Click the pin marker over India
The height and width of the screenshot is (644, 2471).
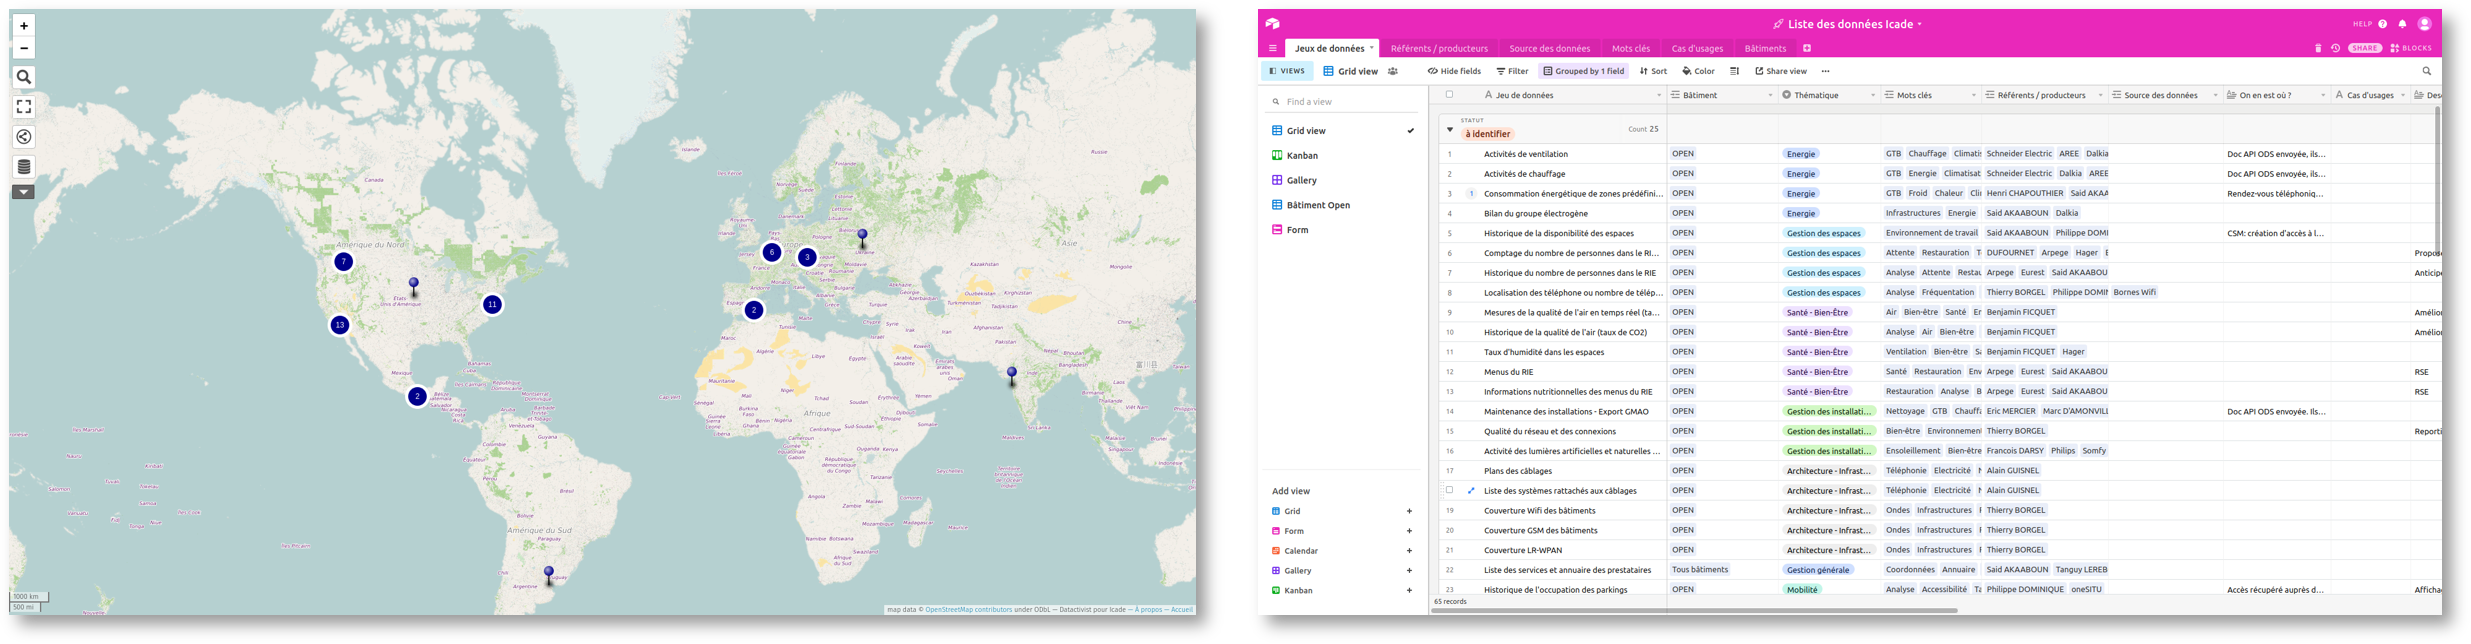coord(1012,376)
